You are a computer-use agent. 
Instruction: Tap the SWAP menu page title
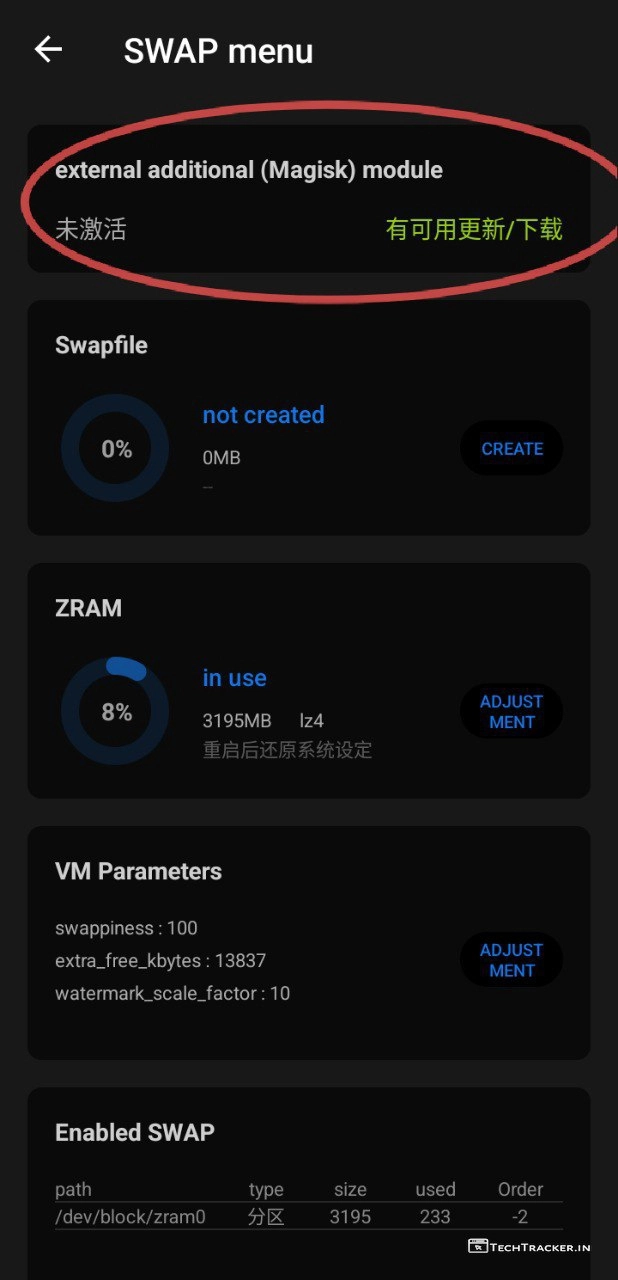(x=218, y=51)
